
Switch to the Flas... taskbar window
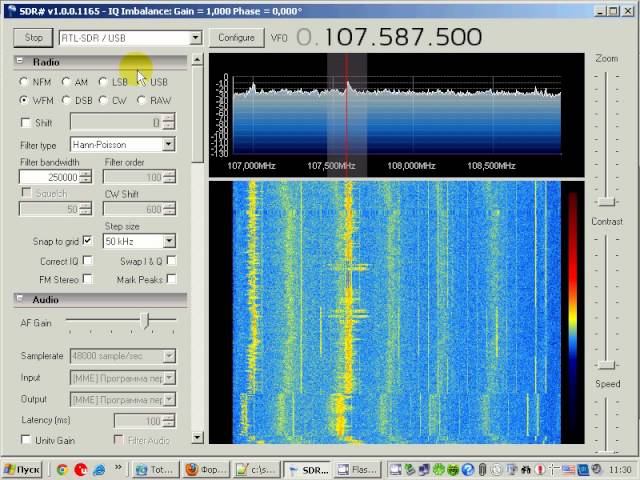tap(358, 470)
